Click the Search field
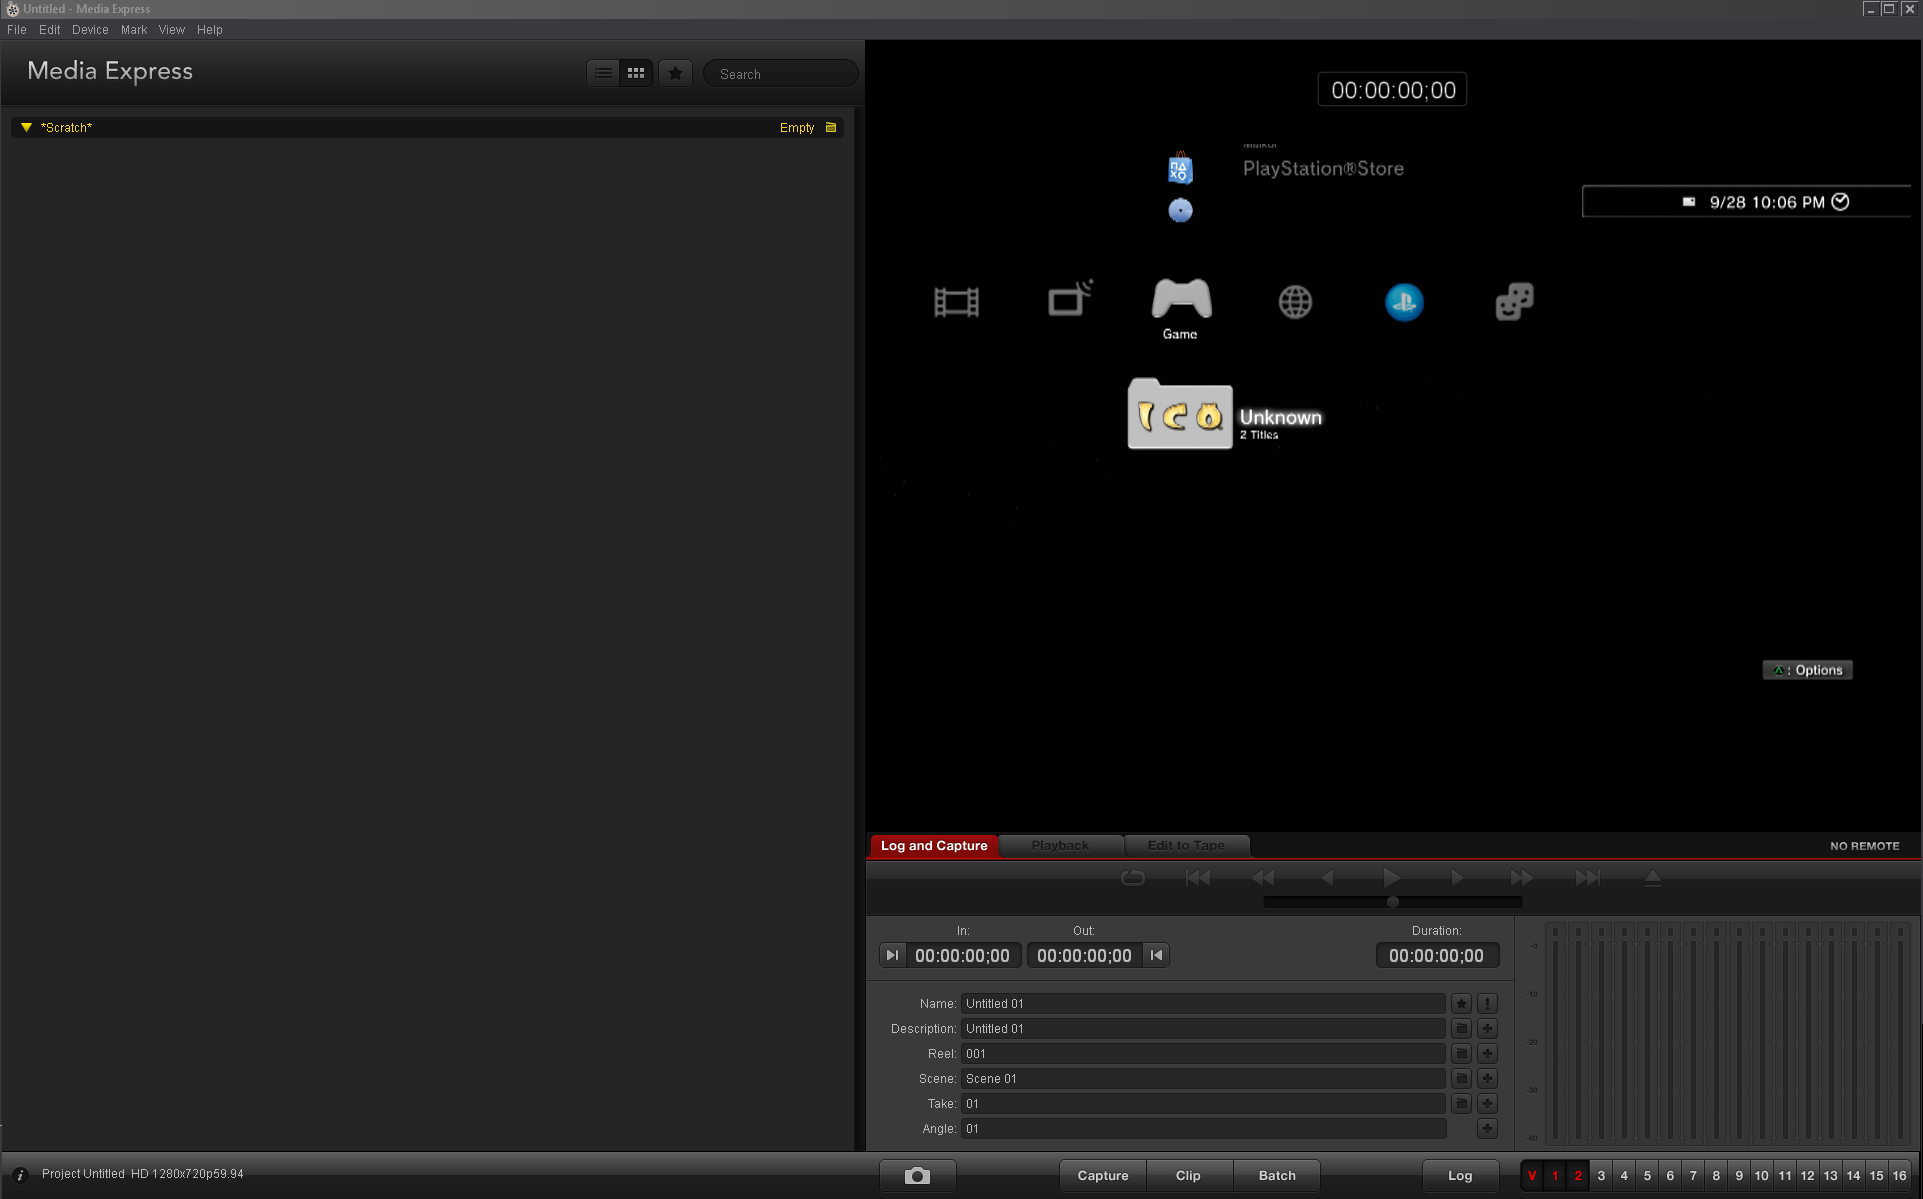 tap(780, 74)
